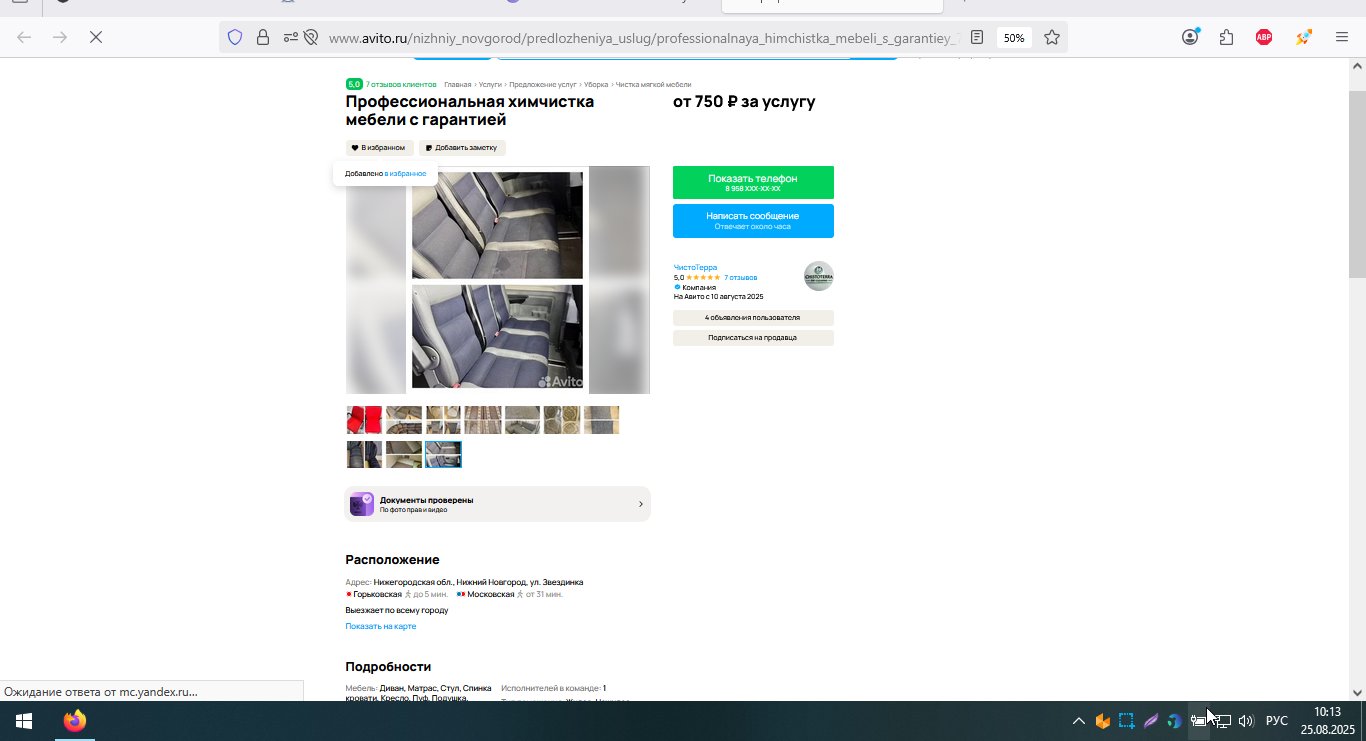Open the 'ЧистоТерра' seller profile link
Image resolution: width=1366 pixels, height=741 pixels.
(695, 268)
